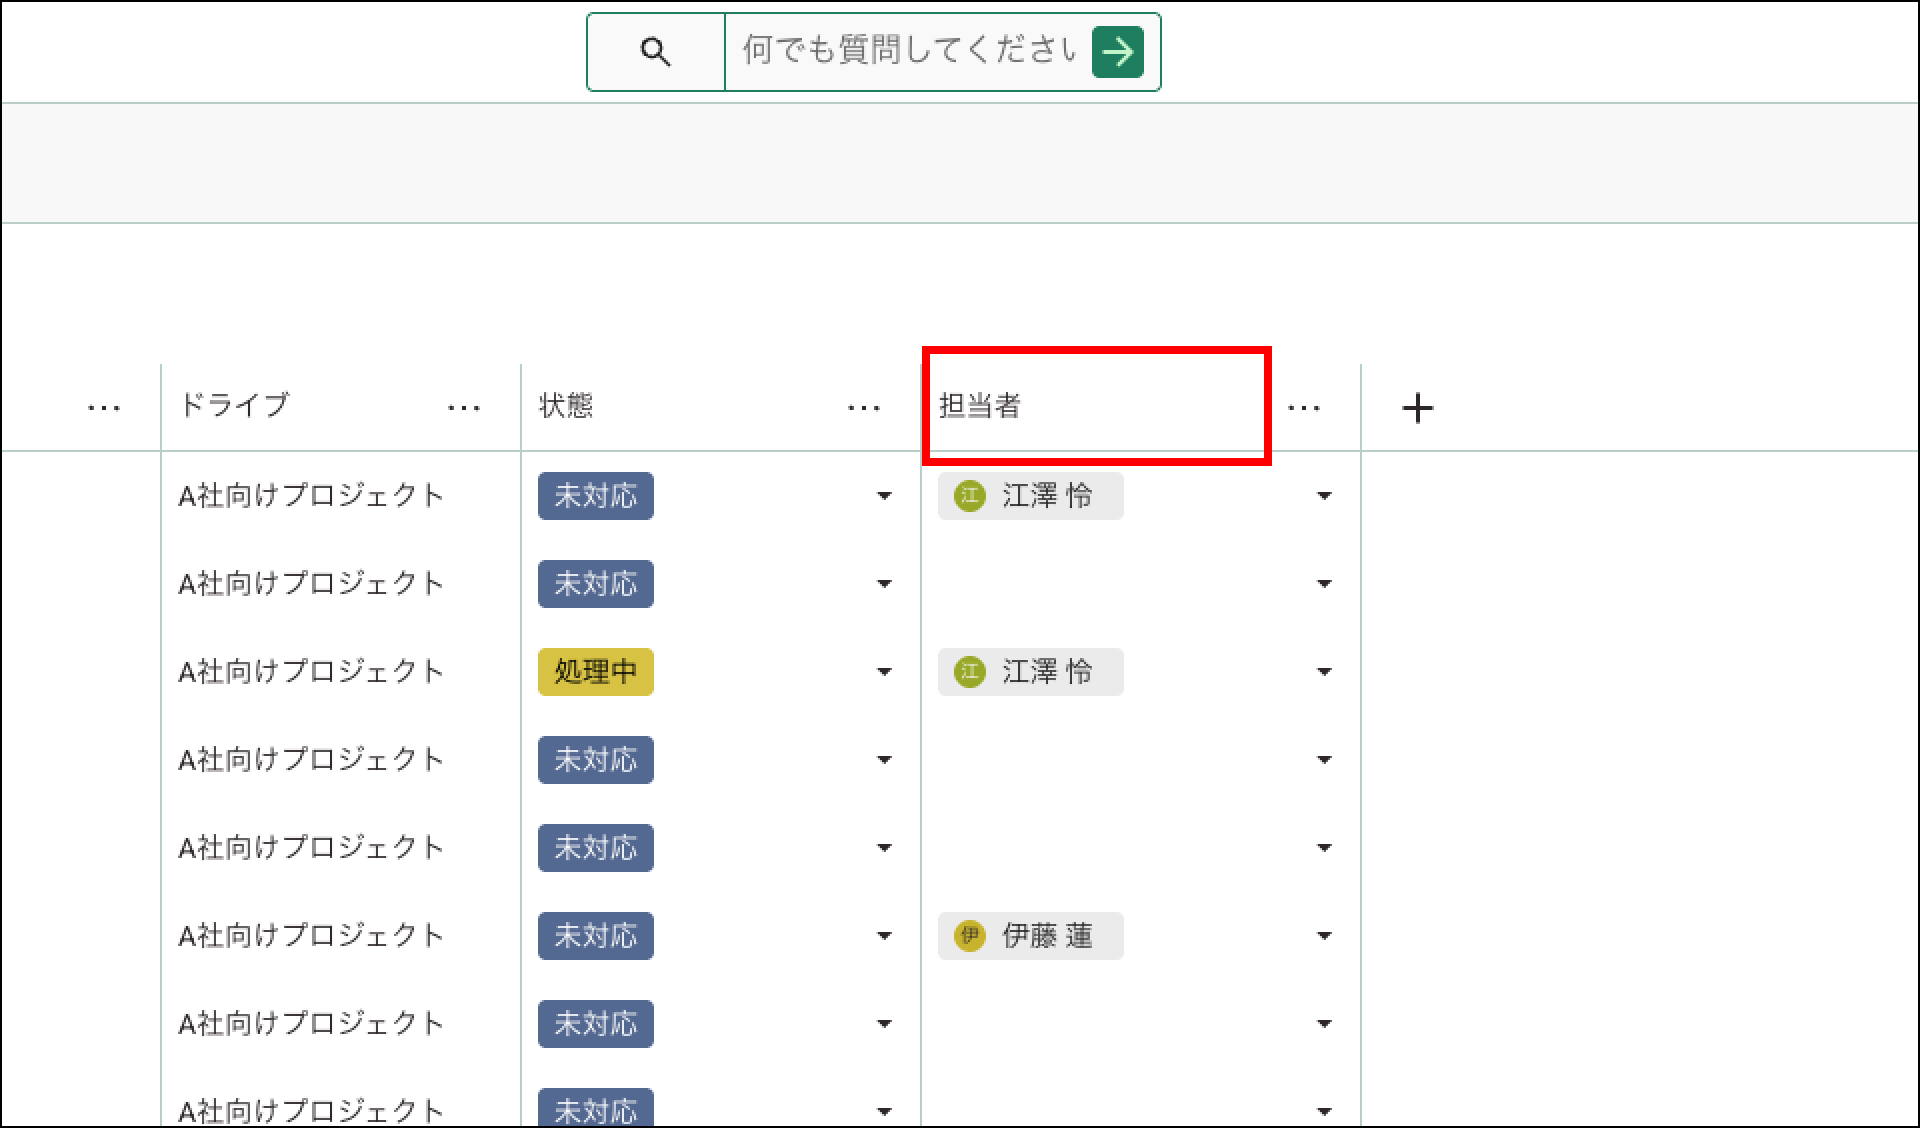This screenshot has height=1128, width=1920.
Task: Click the 状態 column header
Action: (566, 406)
